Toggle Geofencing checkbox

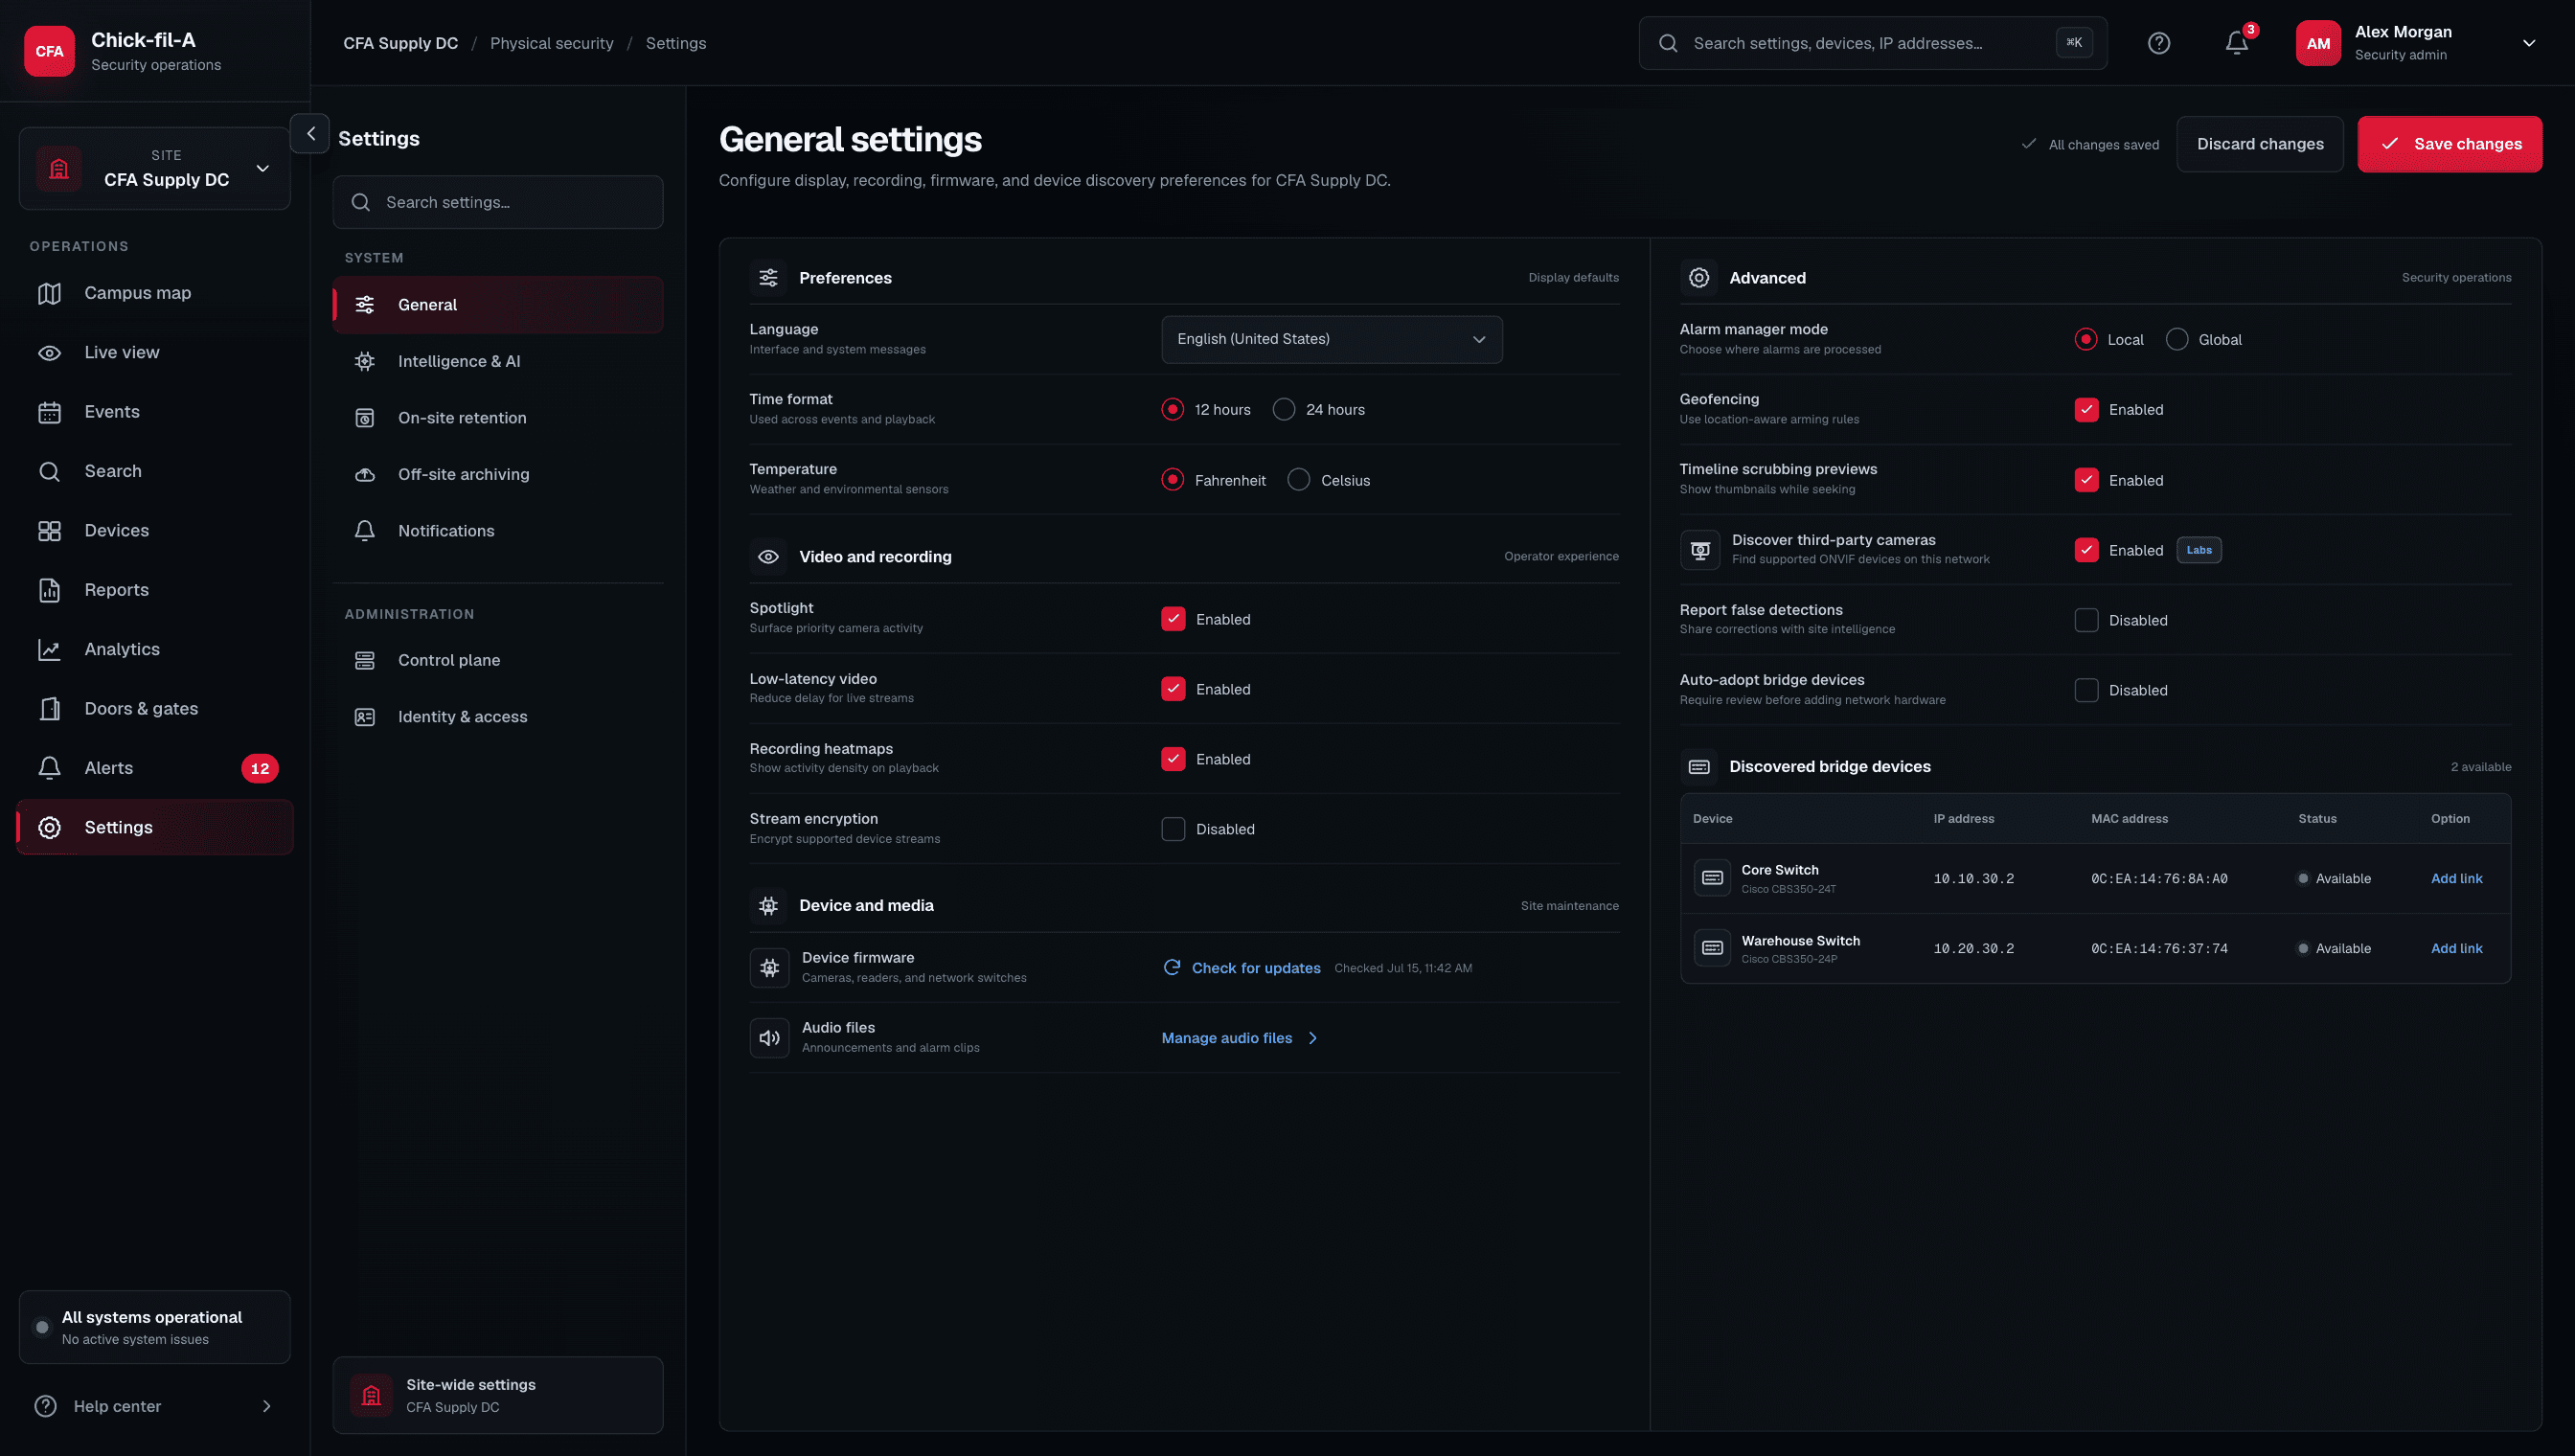click(x=2086, y=409)
